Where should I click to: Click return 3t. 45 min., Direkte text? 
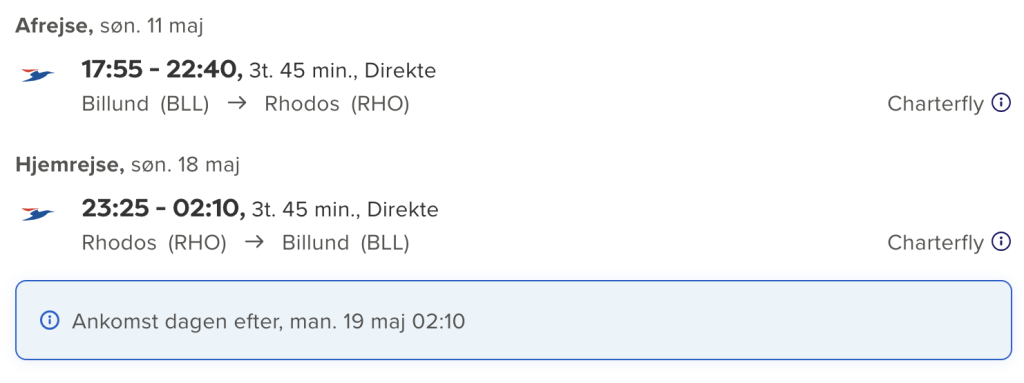pyautogui.click(x=345, y=210)
